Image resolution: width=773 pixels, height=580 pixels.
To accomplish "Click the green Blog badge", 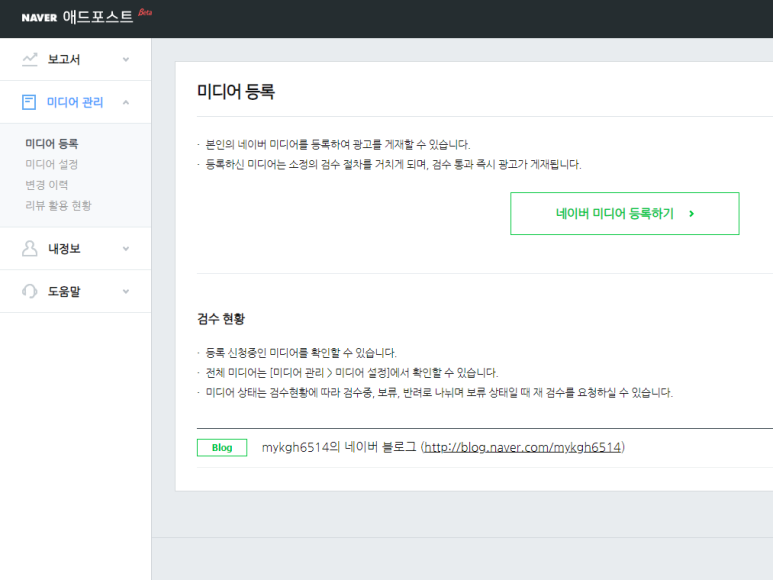I will pos(222,447).
